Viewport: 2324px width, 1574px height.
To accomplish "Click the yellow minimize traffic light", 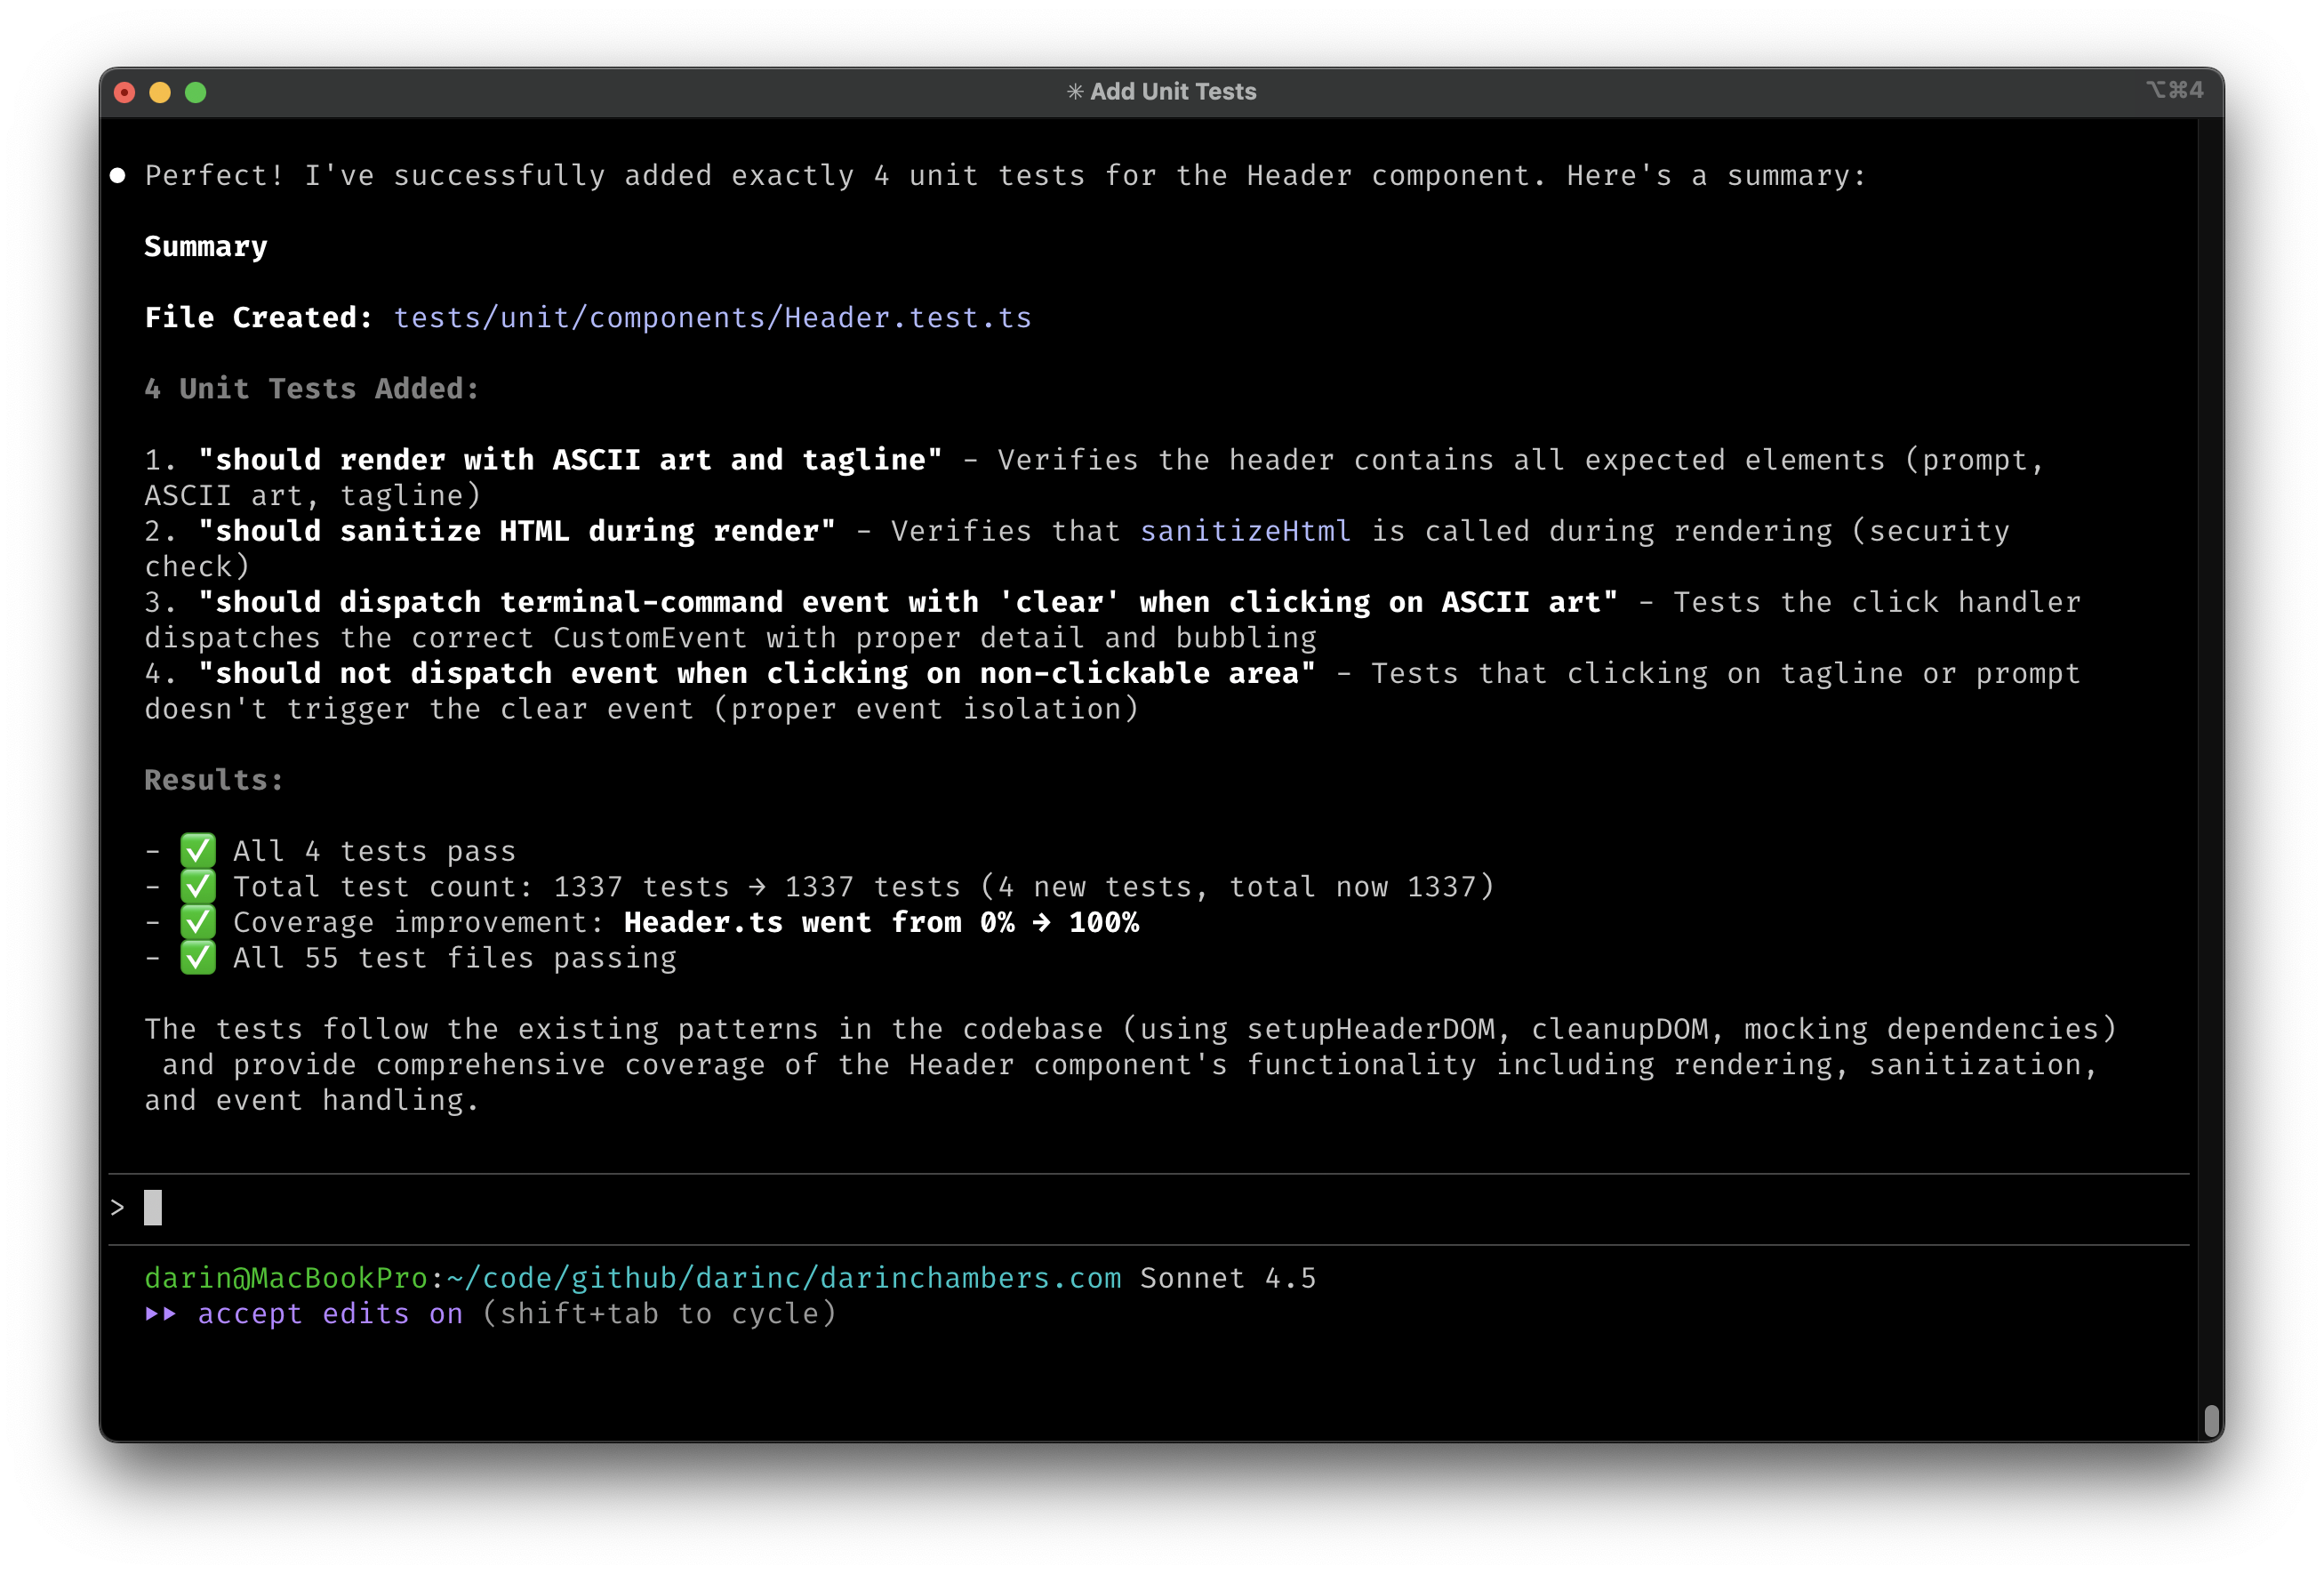I will coord(160,92).
